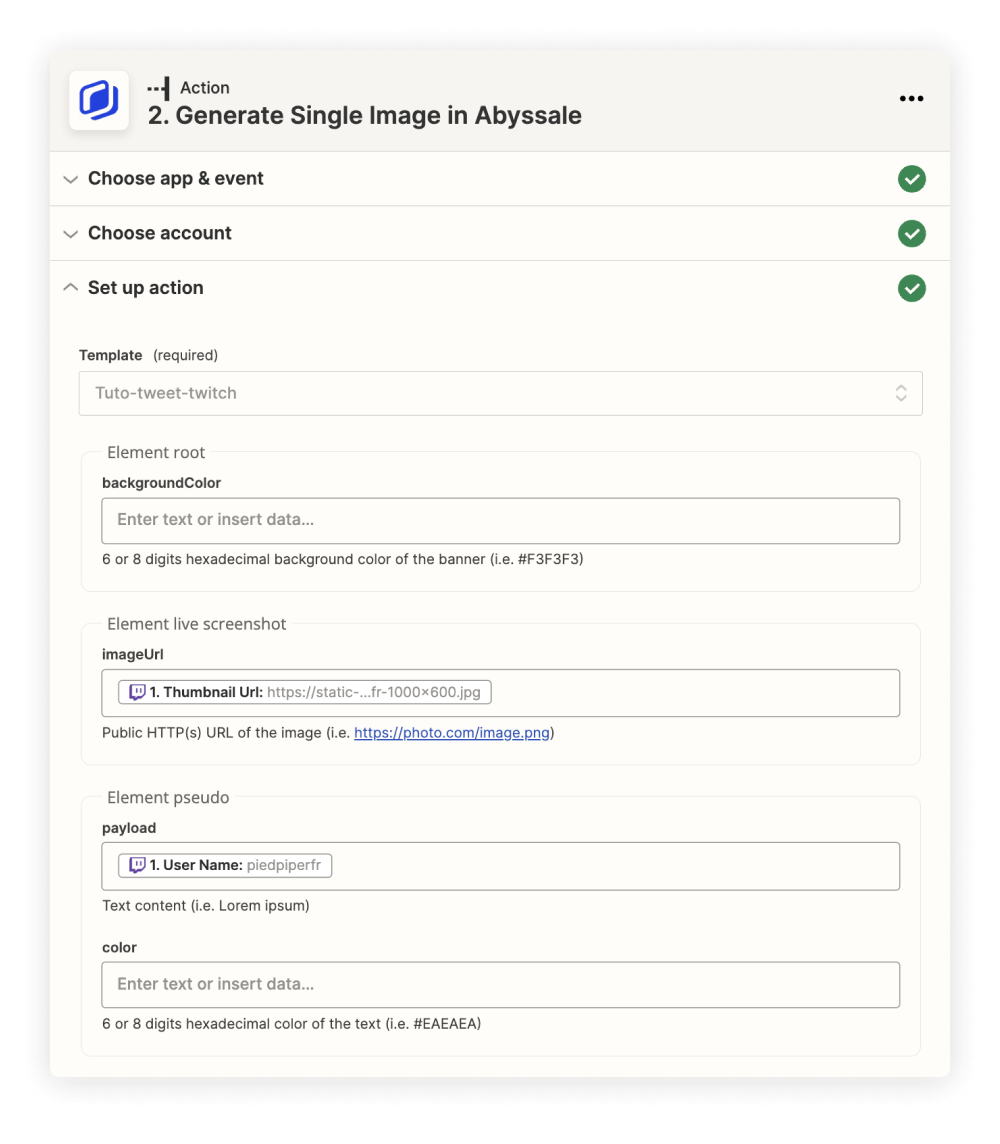The height and width of the screenshot is (1144, 1000).
Task: Click Twitch icon in Thumbnail Url pill
Action: (x=137, y=692)
